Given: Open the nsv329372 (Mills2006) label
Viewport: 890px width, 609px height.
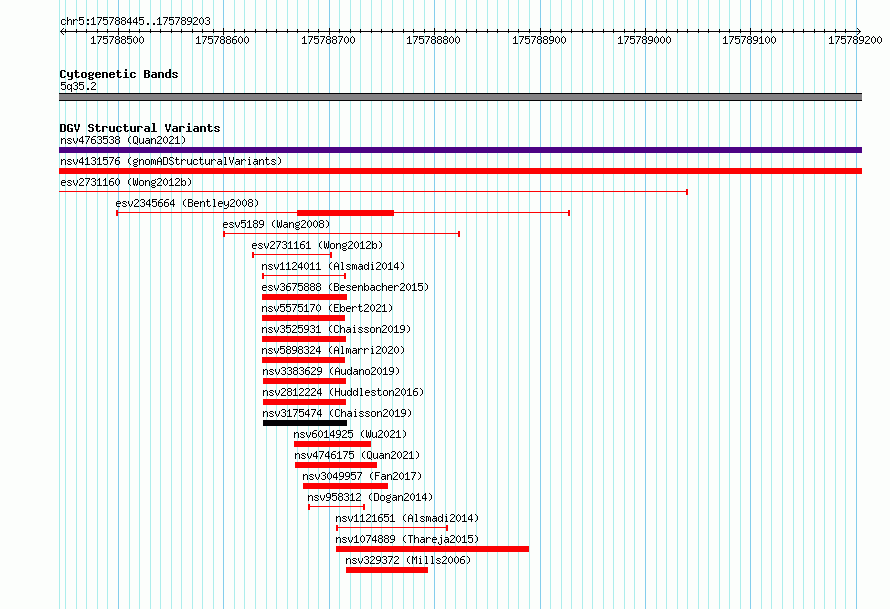Looking at the screenshot, I should click(x=408, y=560).
